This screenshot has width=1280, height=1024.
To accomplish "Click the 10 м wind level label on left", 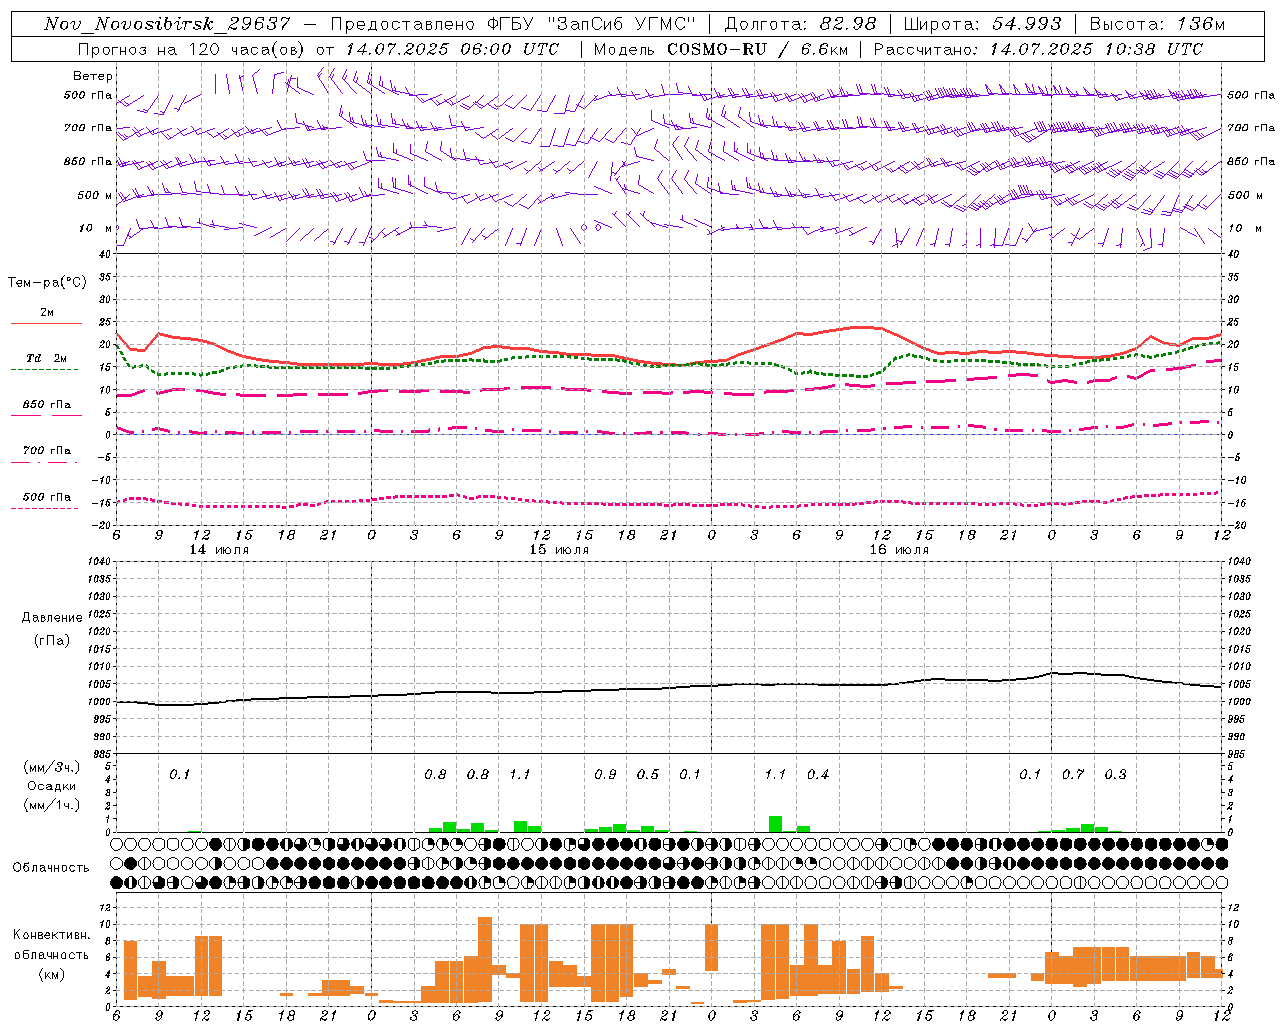I will [95, 228].
